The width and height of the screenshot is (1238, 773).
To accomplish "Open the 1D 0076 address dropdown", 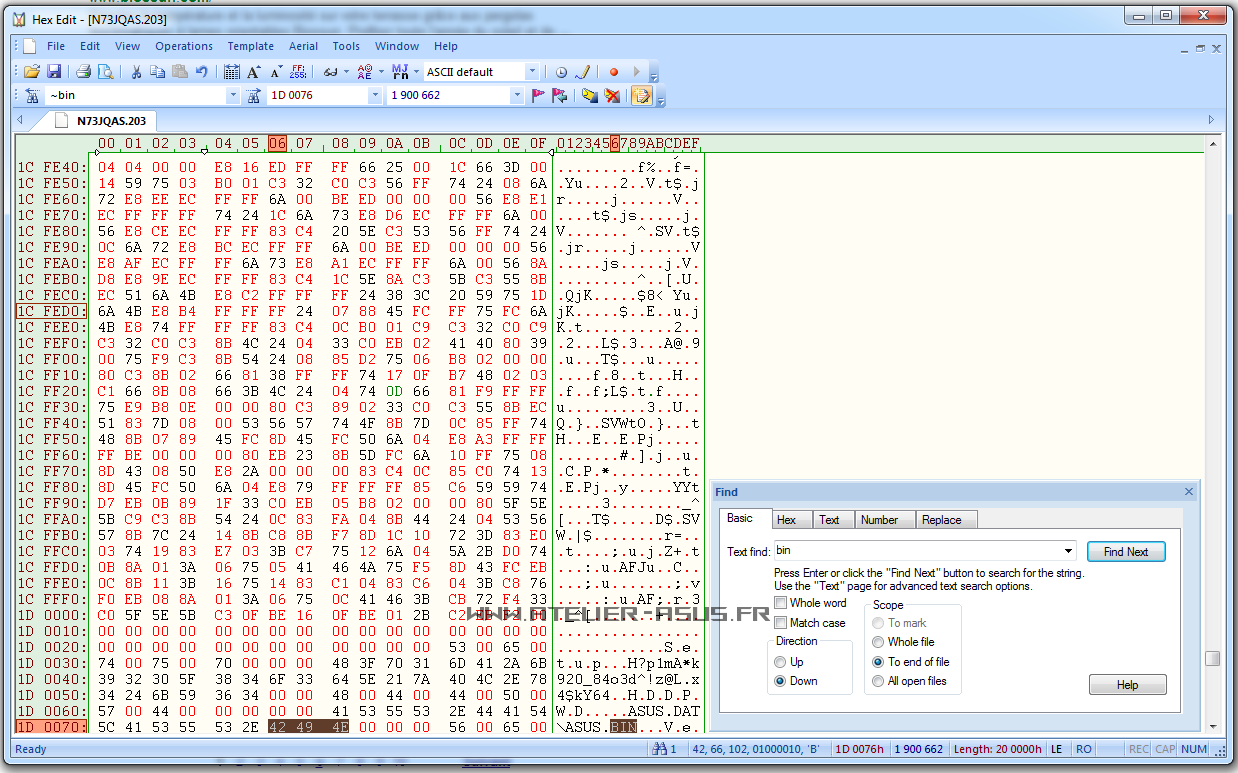I will click(375, 96).
